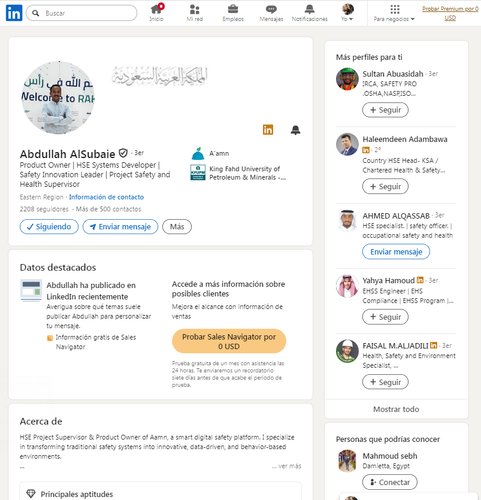
Task: Open Mahmoud sebh profile name
Action: click(390, 456)
